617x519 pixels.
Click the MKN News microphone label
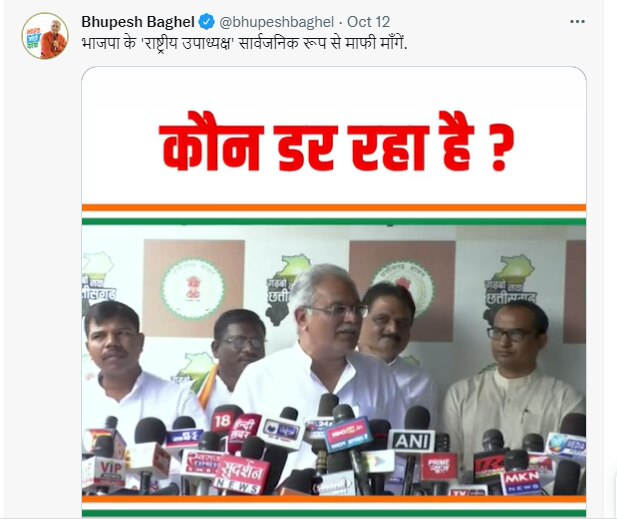tap(522, 482)
